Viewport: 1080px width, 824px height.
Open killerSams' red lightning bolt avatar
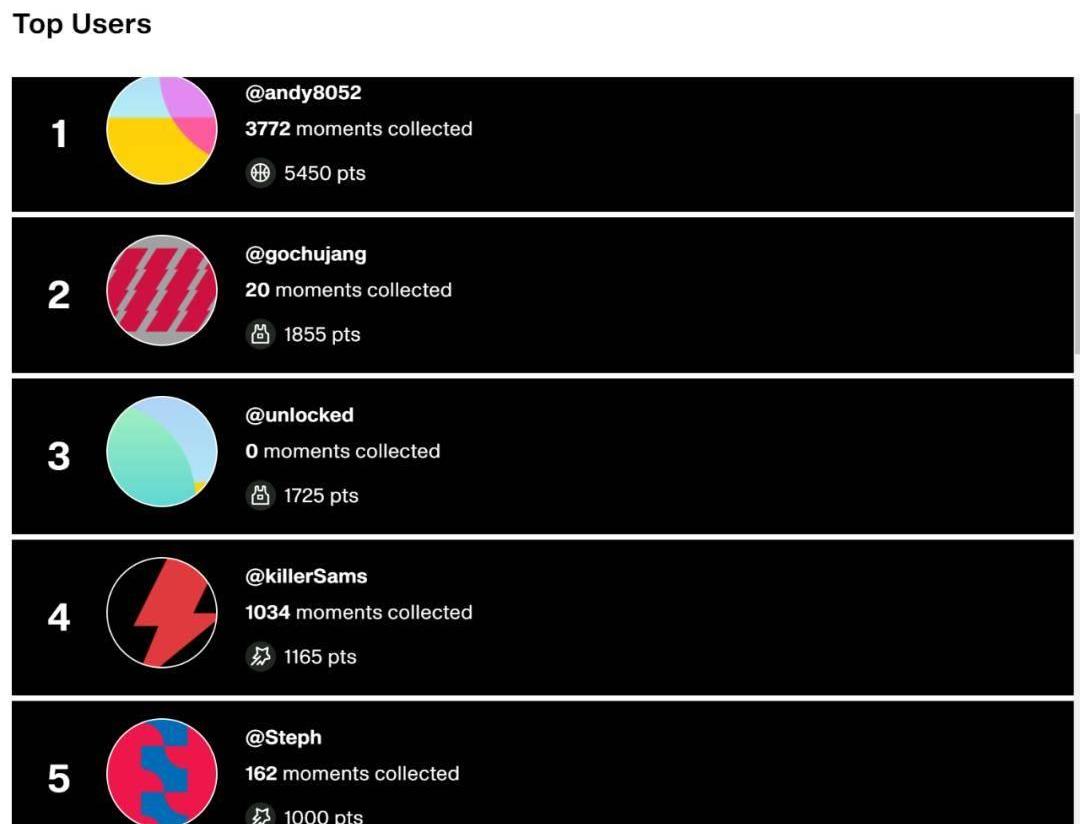[x=162, y=612]
